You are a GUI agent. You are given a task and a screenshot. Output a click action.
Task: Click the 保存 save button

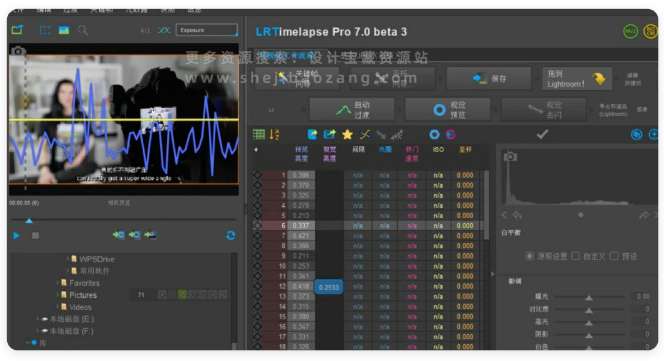pyautogui.click(x=488, y=78)
